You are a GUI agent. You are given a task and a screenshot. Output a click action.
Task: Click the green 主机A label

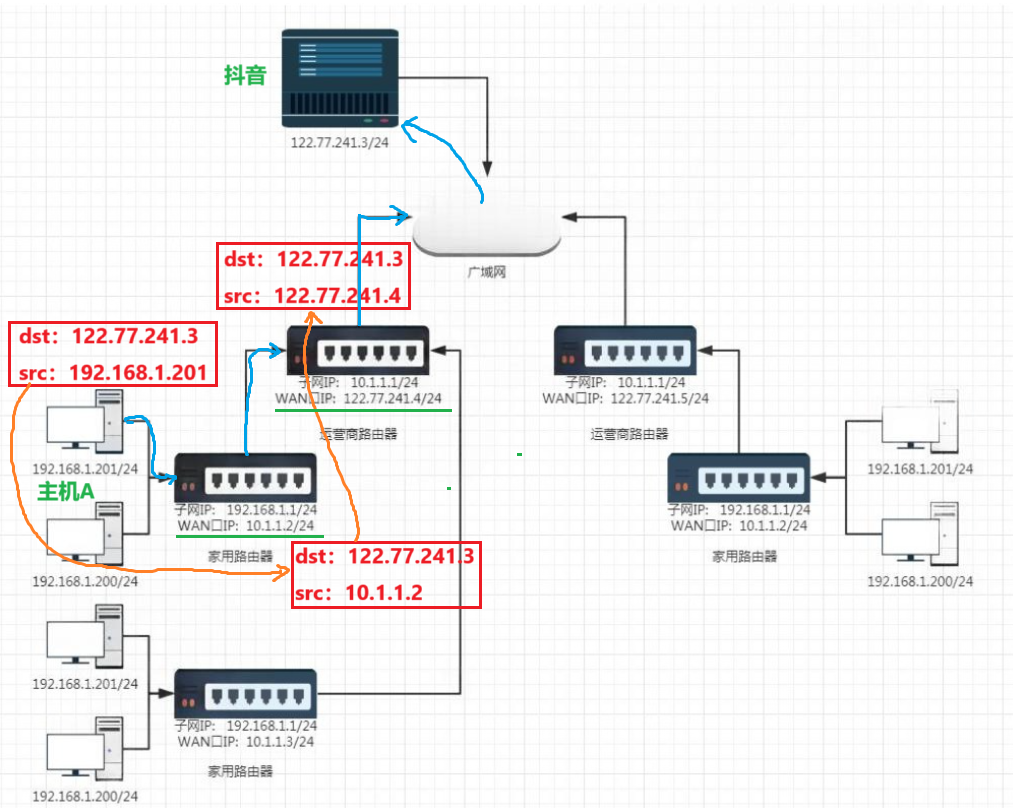[x=66, y=492]
